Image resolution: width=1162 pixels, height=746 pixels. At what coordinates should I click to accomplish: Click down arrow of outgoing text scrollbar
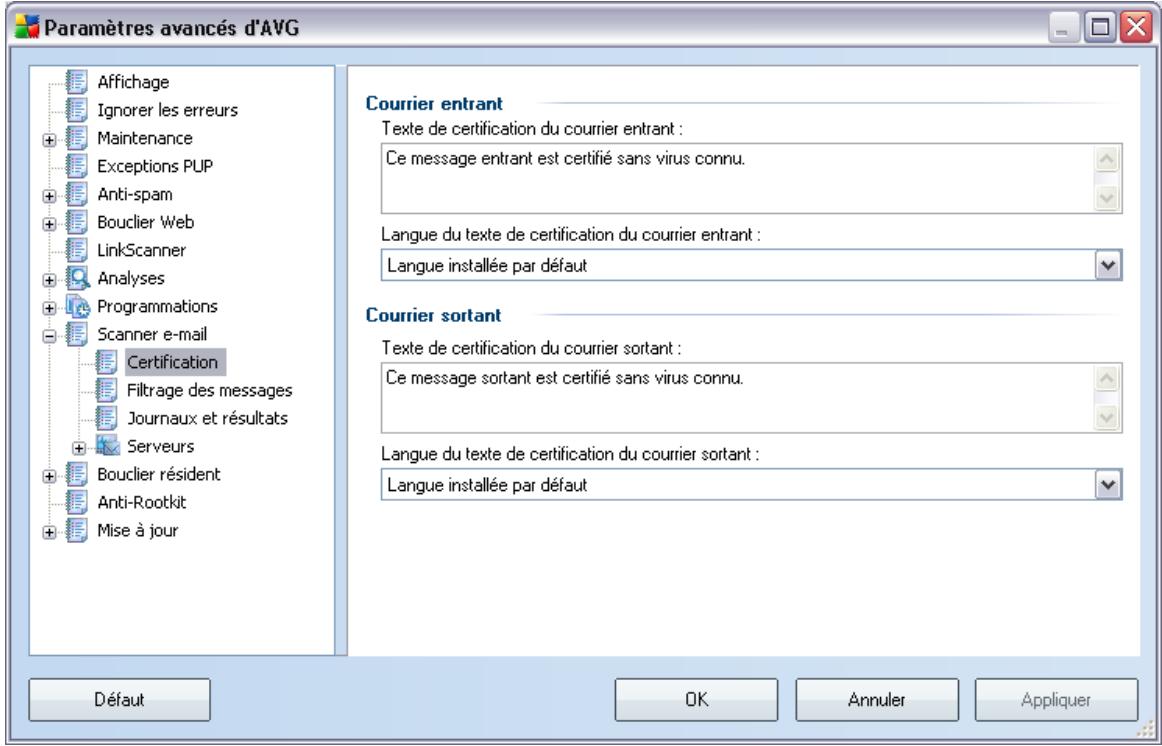click(x=1106, y=417)
